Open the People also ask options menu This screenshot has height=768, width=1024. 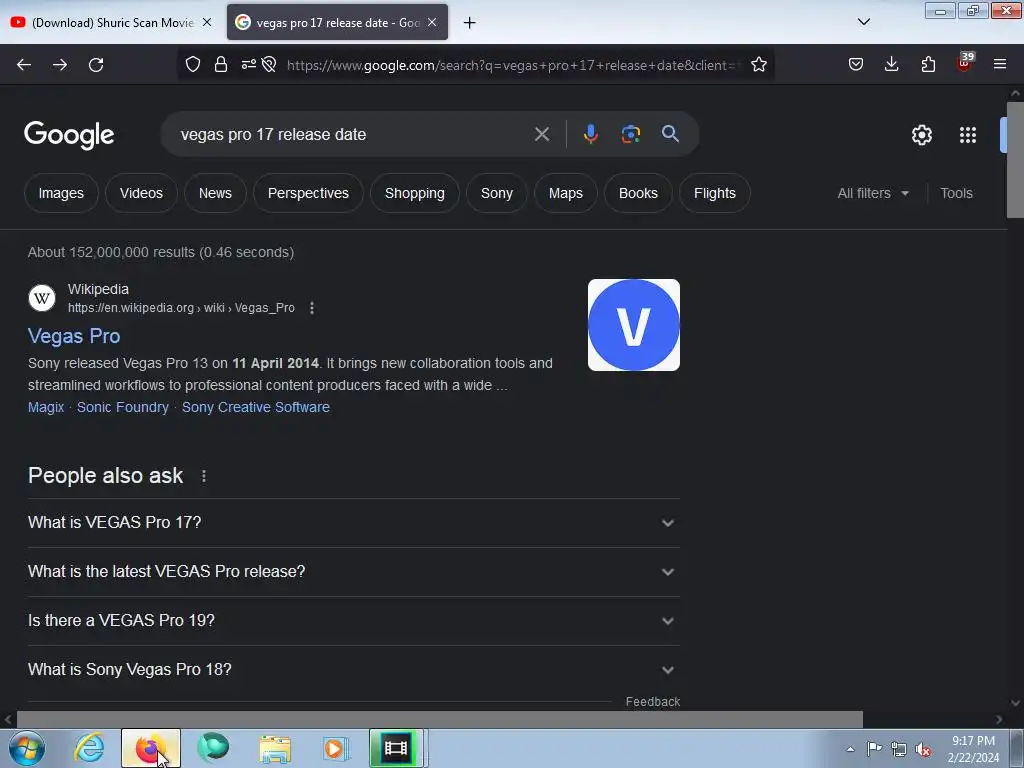[x=204, y=476]
